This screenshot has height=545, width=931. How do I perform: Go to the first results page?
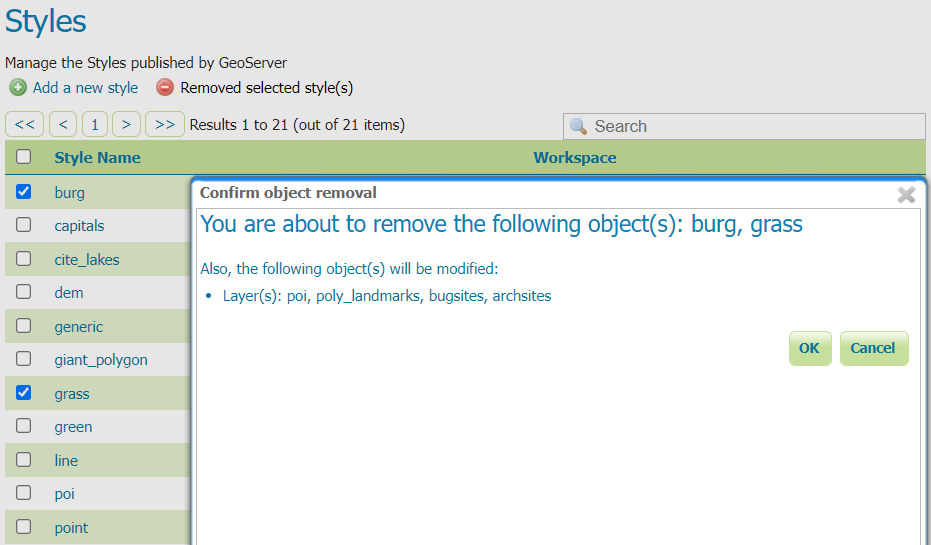coord(25,125)
